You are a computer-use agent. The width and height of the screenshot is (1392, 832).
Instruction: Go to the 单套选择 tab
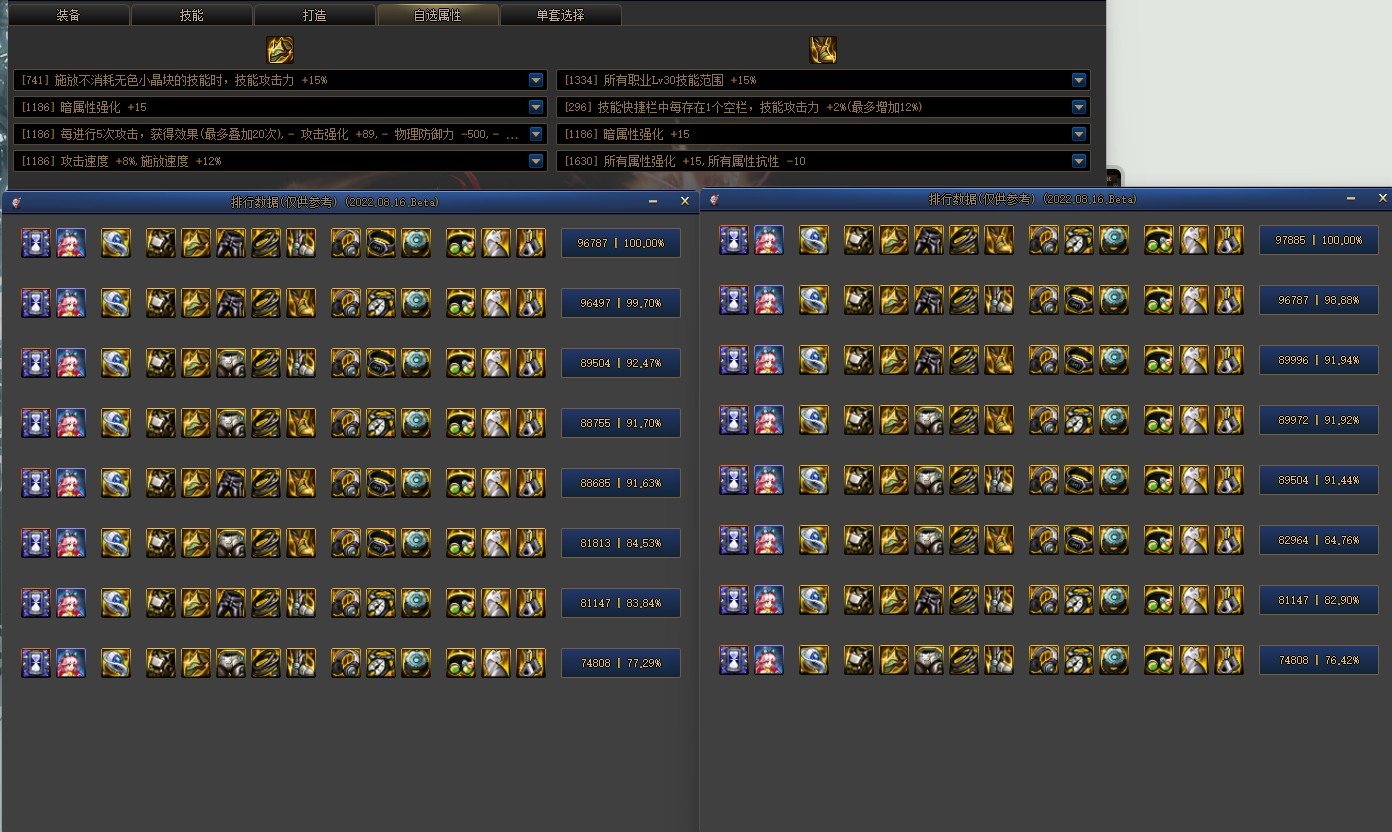[561, 15]
